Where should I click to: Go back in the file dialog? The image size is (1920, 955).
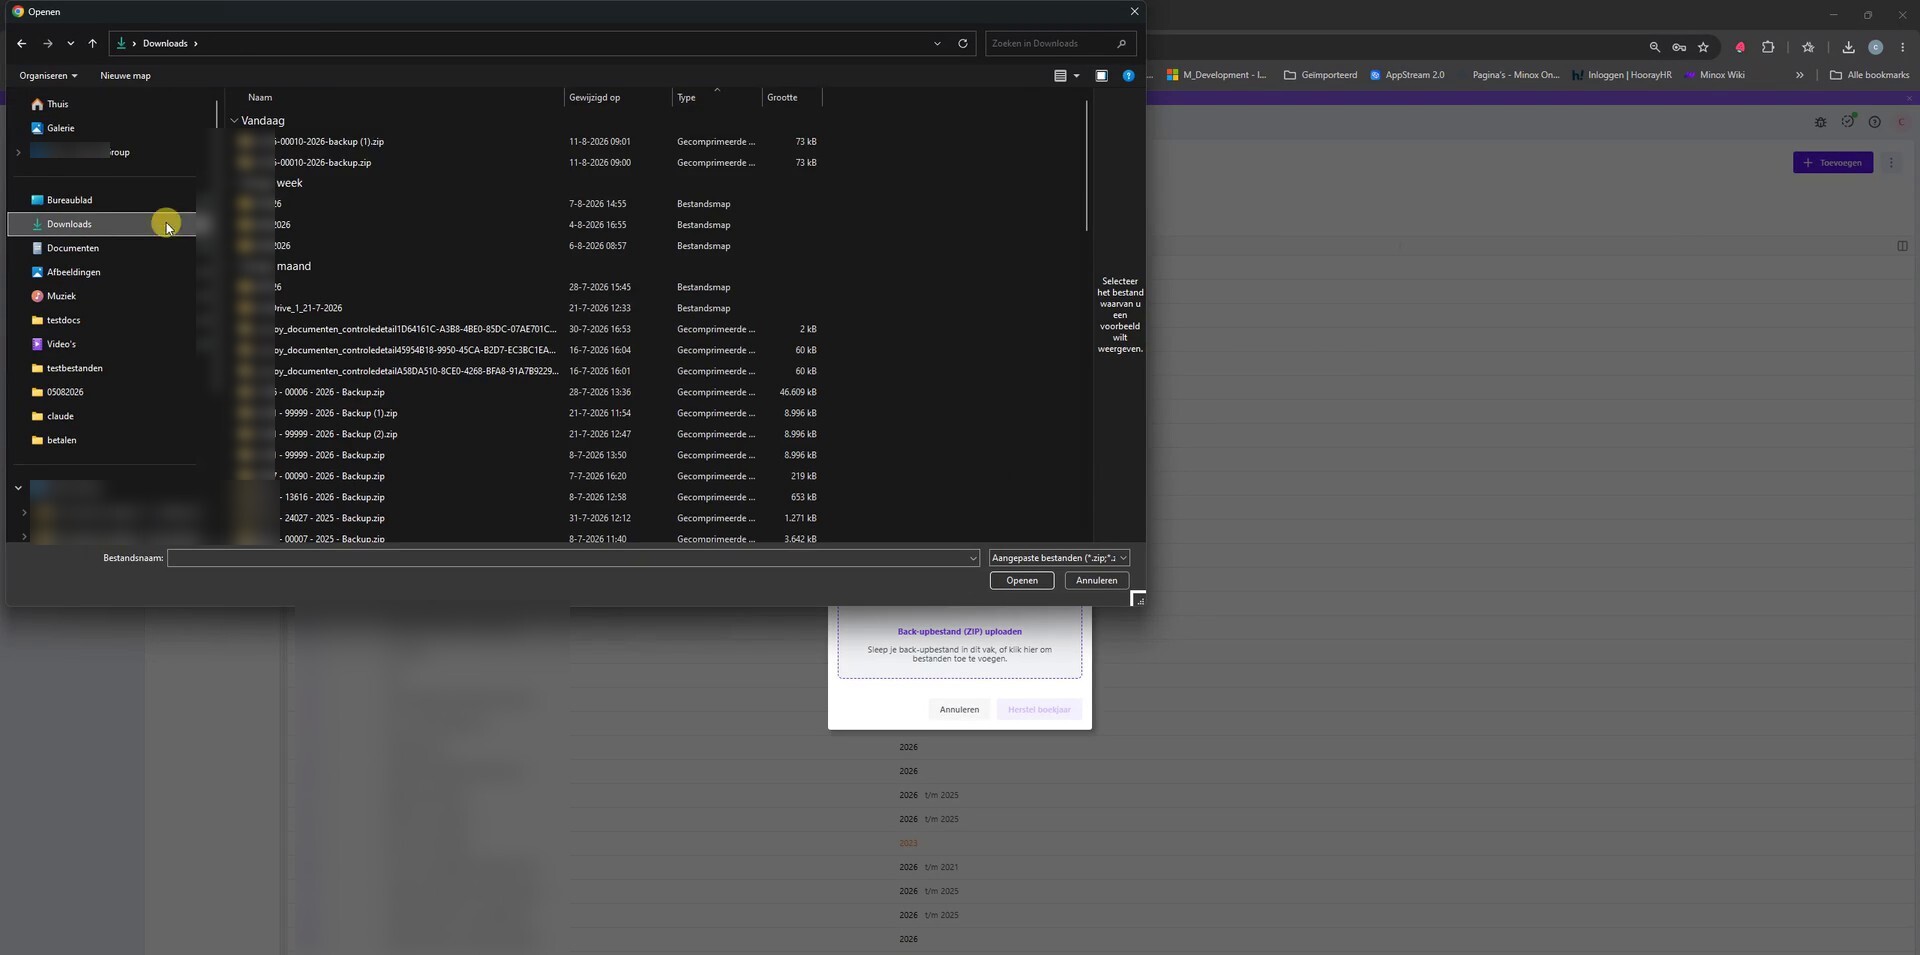coord(22,44)
